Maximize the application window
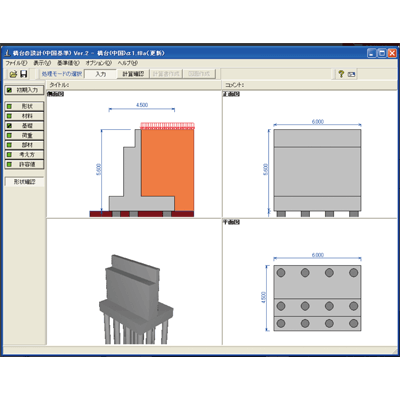The image size is (400, 400). [x=382, y=53]
